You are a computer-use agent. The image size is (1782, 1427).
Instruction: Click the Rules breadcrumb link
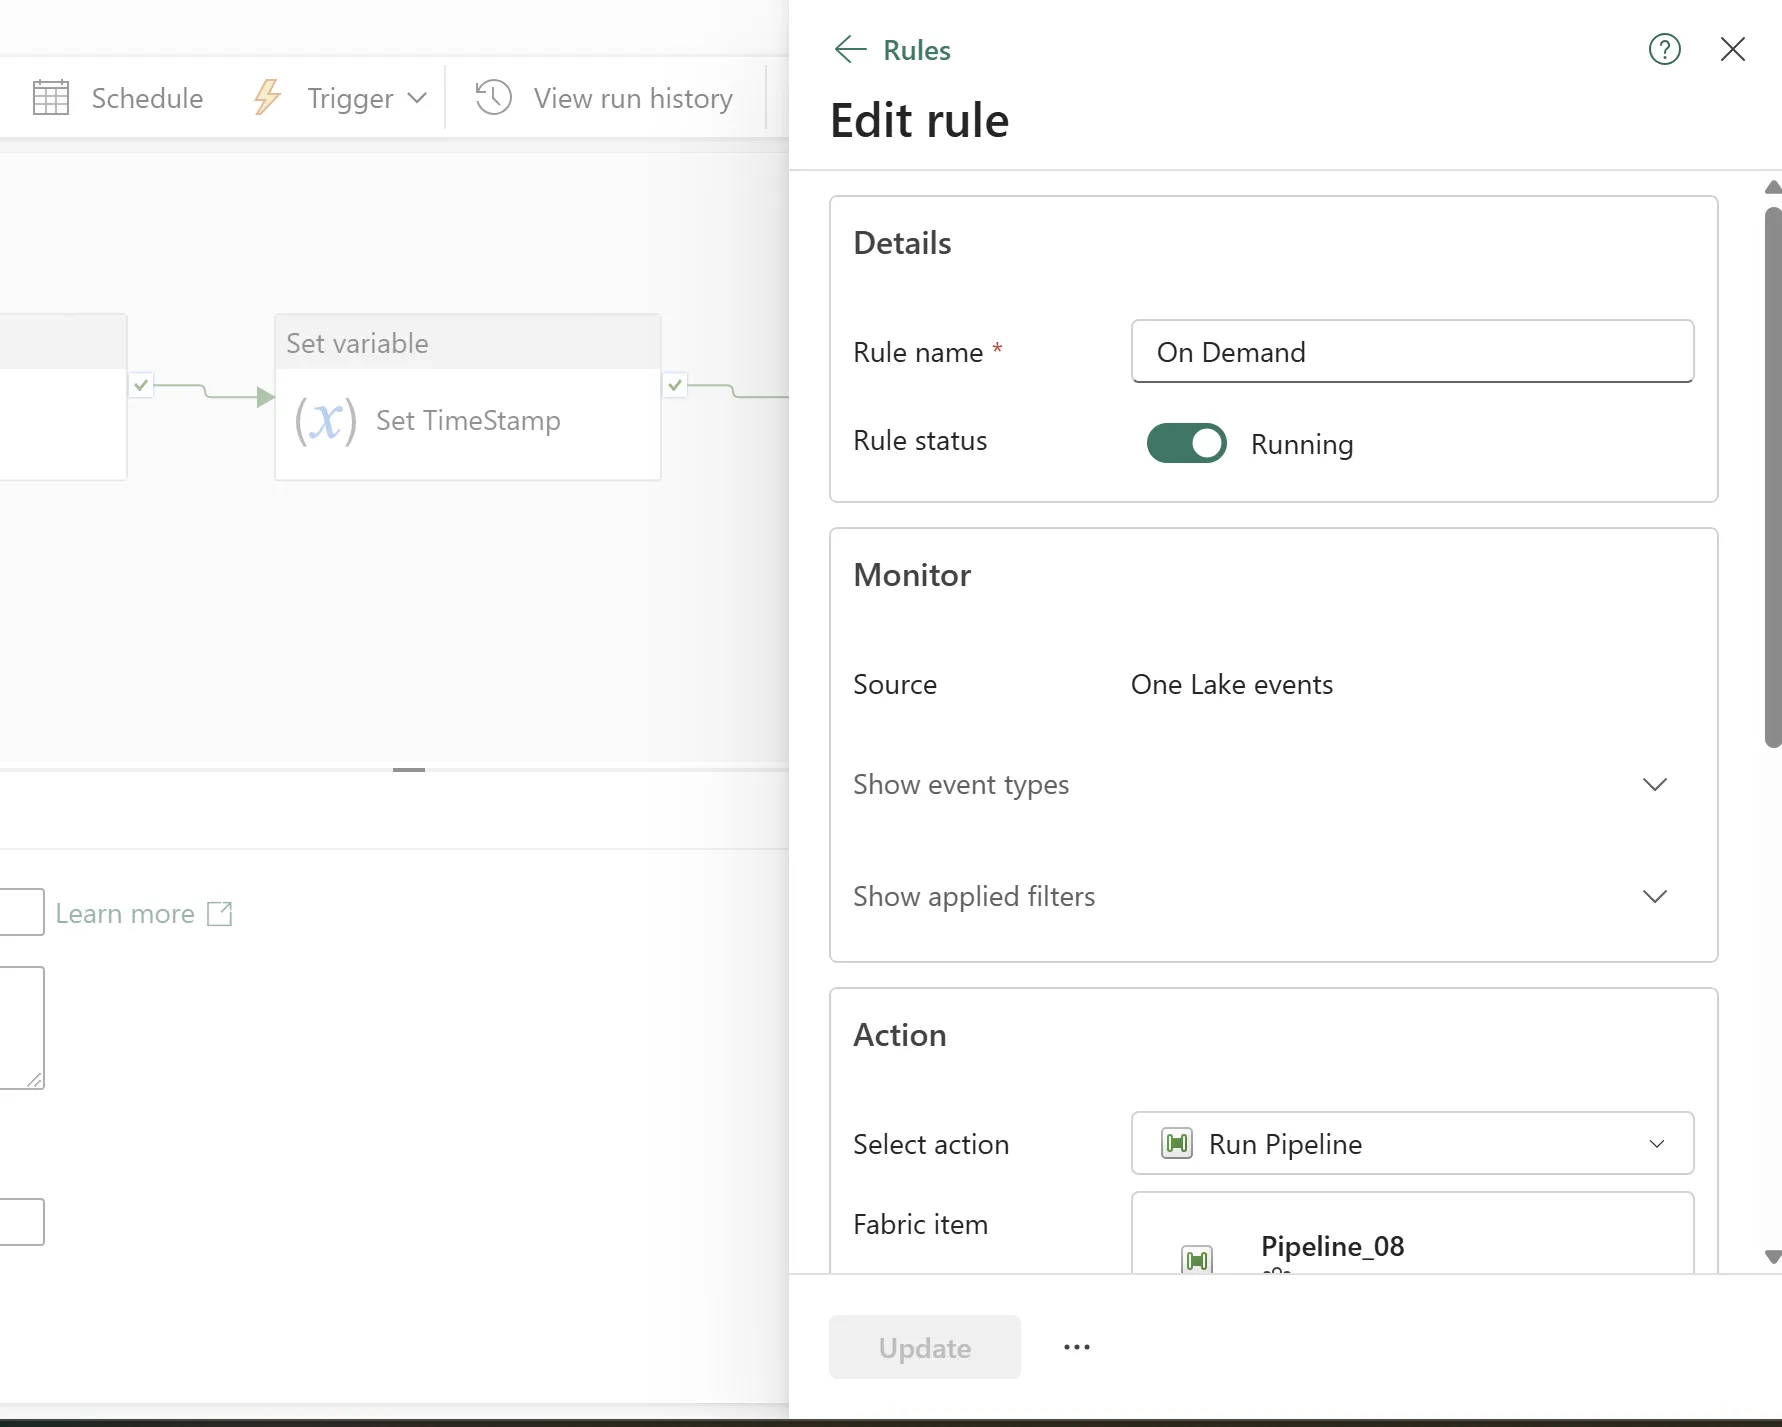tap(917, 50)
